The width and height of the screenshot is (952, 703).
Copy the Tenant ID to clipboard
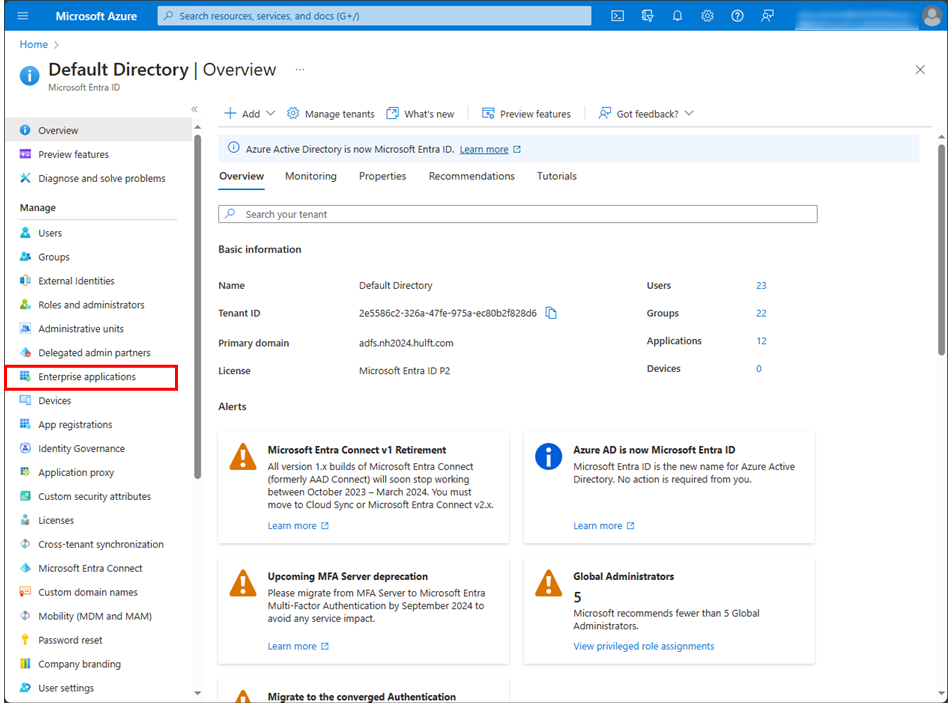coord(551,313)
